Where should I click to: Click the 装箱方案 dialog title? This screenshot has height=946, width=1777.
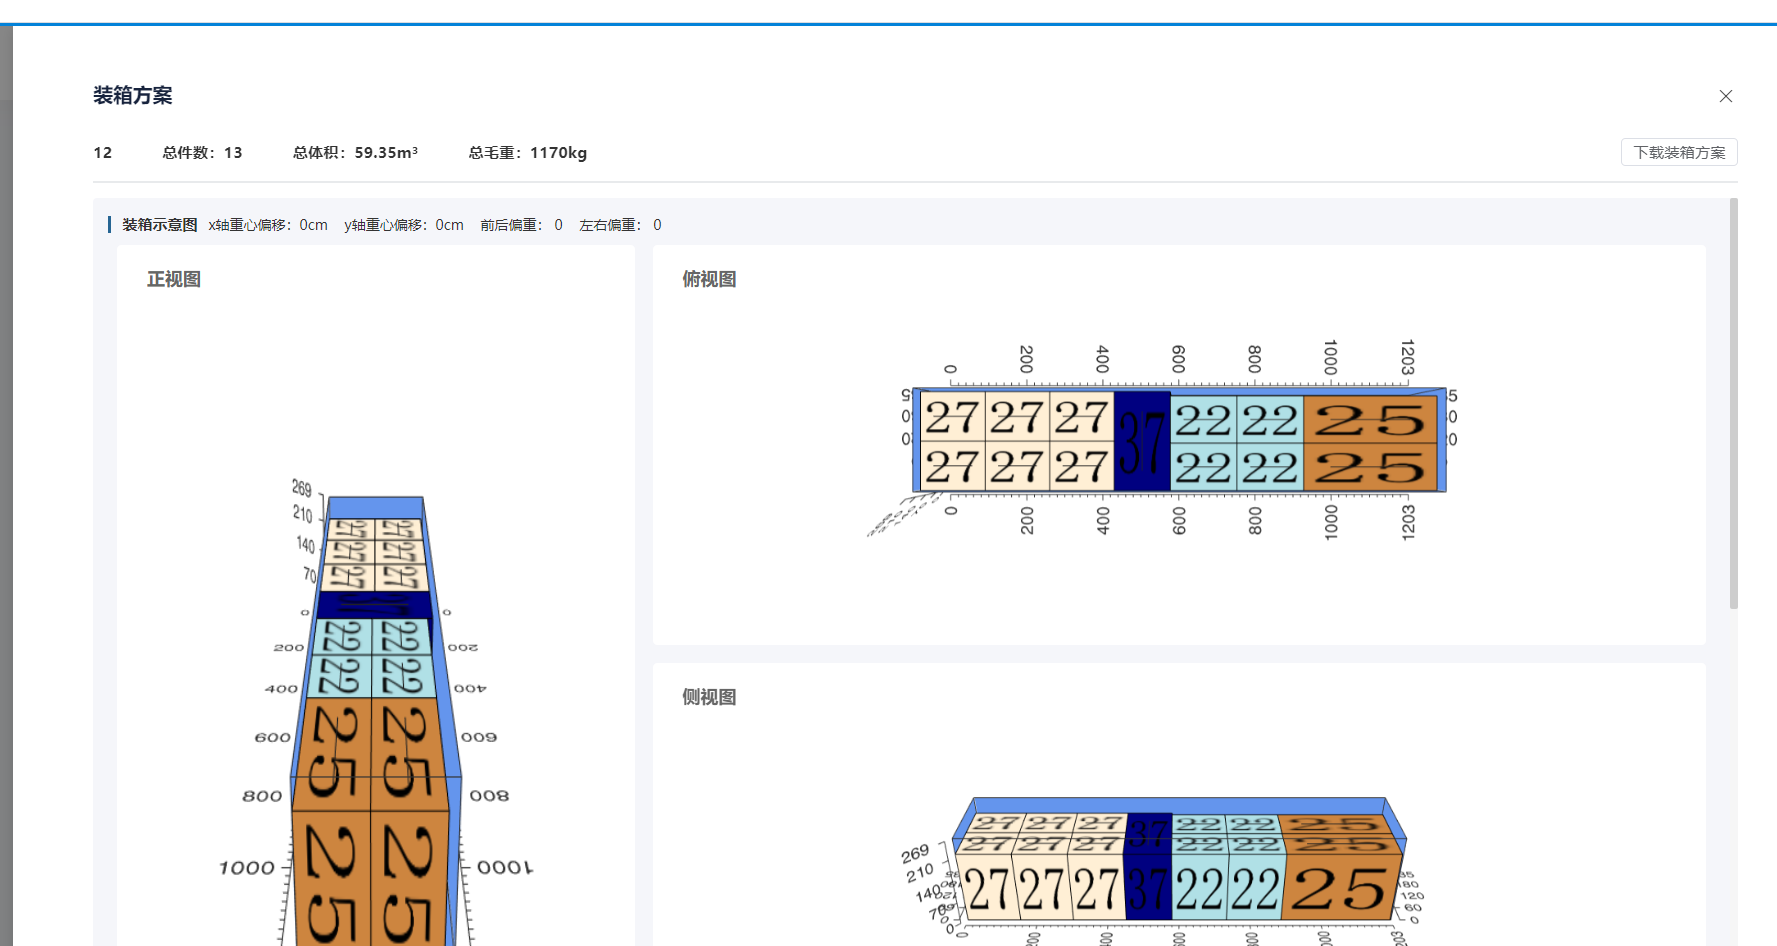133,95
